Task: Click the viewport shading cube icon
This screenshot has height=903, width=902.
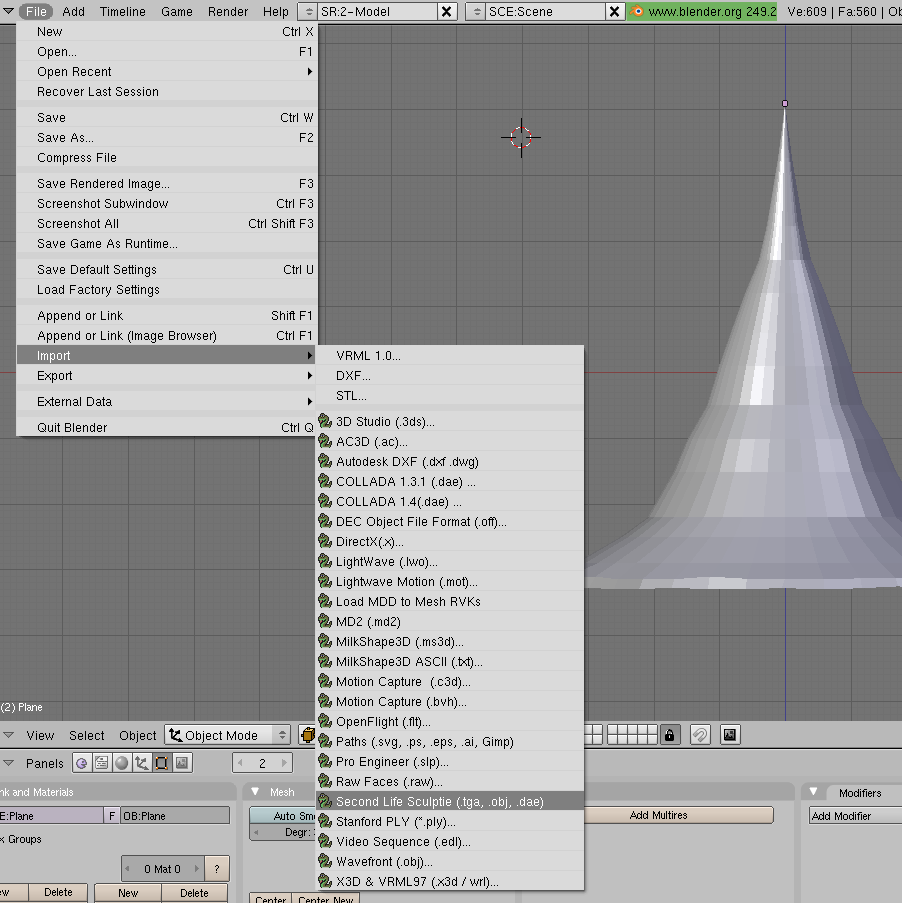Action: pos(308,735)
